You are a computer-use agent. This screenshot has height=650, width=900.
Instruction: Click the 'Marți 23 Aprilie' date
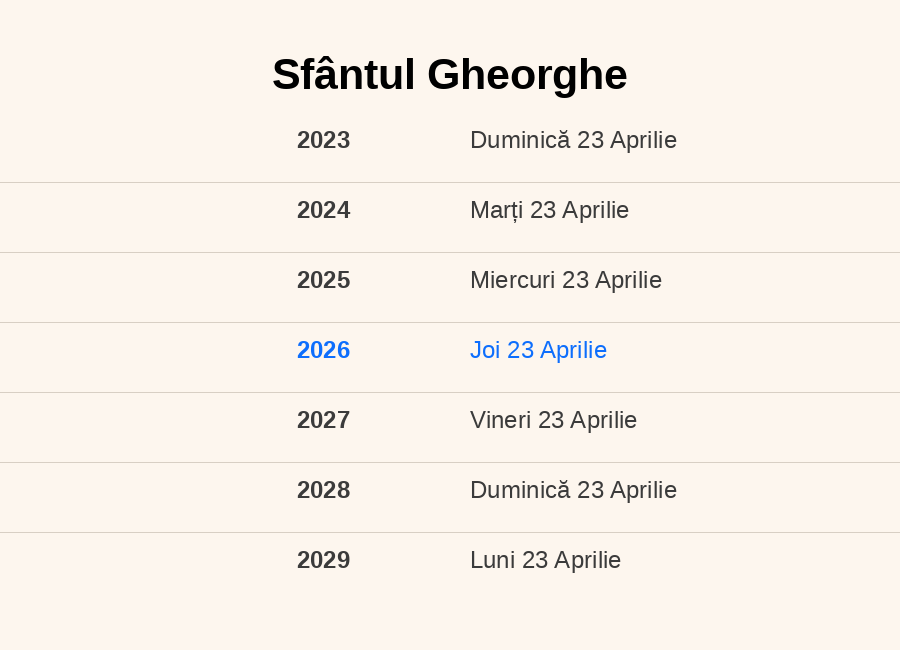point(549,210)
